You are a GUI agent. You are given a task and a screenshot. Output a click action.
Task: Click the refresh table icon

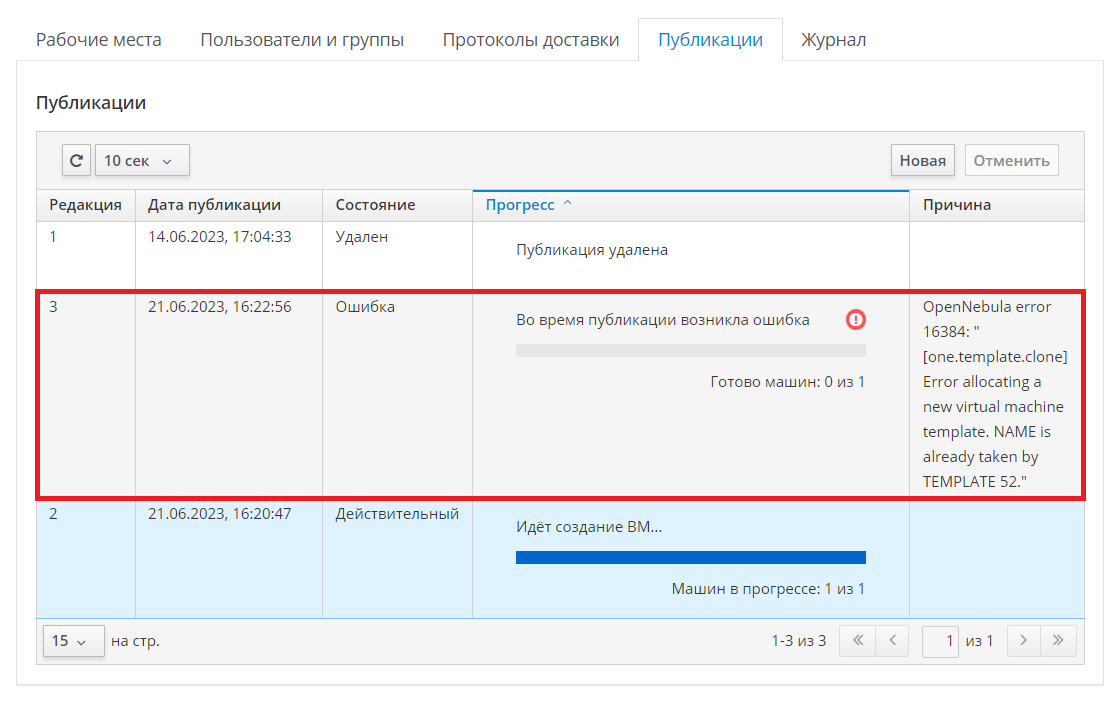[76, 160]
